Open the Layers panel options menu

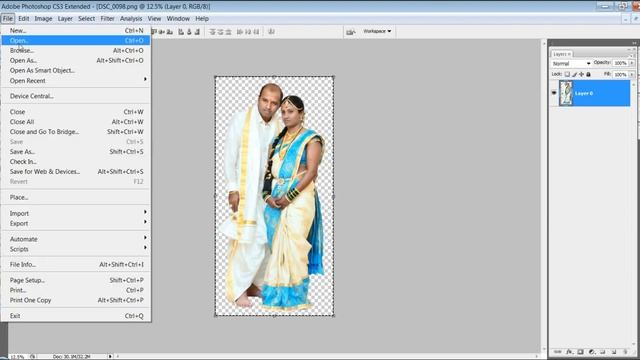tap(631, 56)
